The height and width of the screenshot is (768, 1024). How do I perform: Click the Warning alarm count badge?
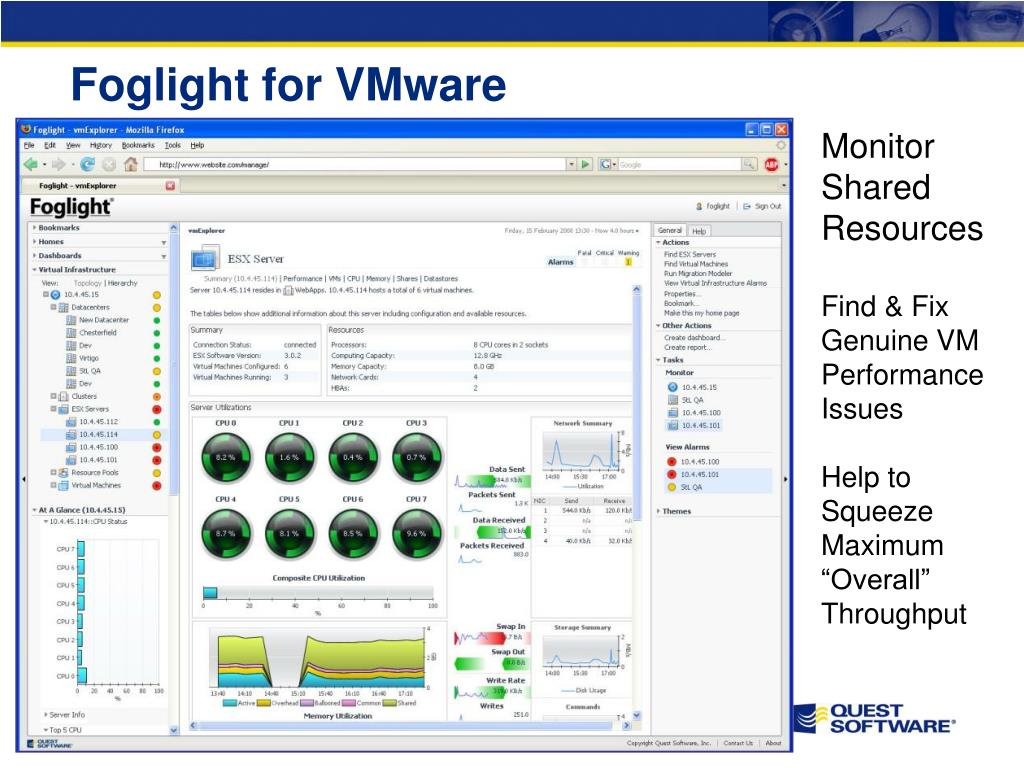628,262
